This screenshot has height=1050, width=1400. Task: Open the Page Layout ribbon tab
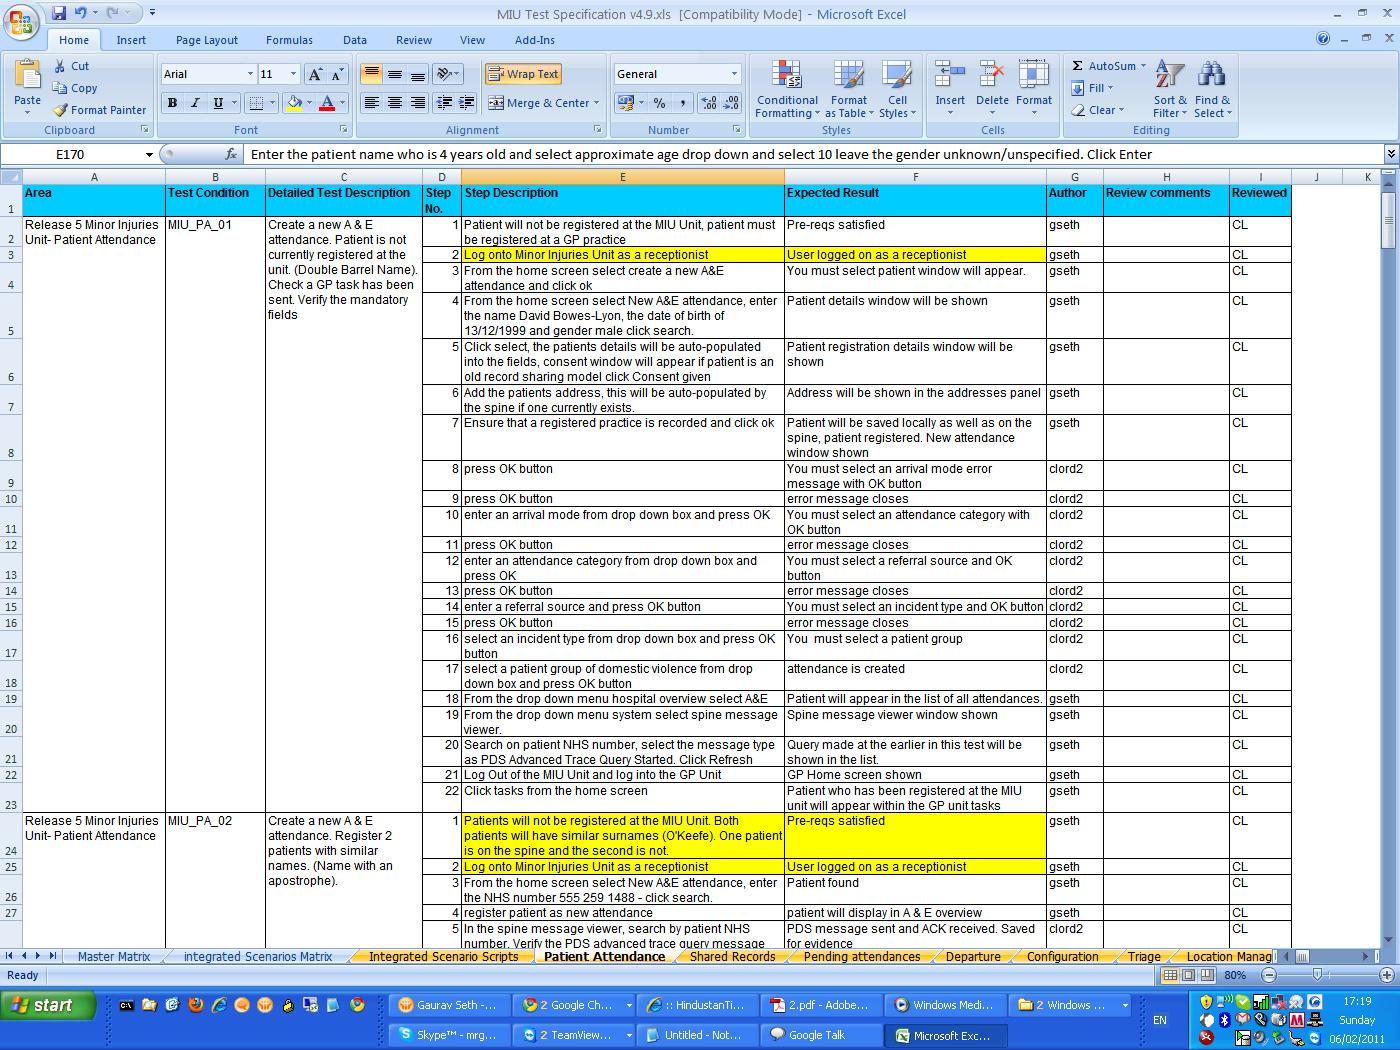point(207,40)
